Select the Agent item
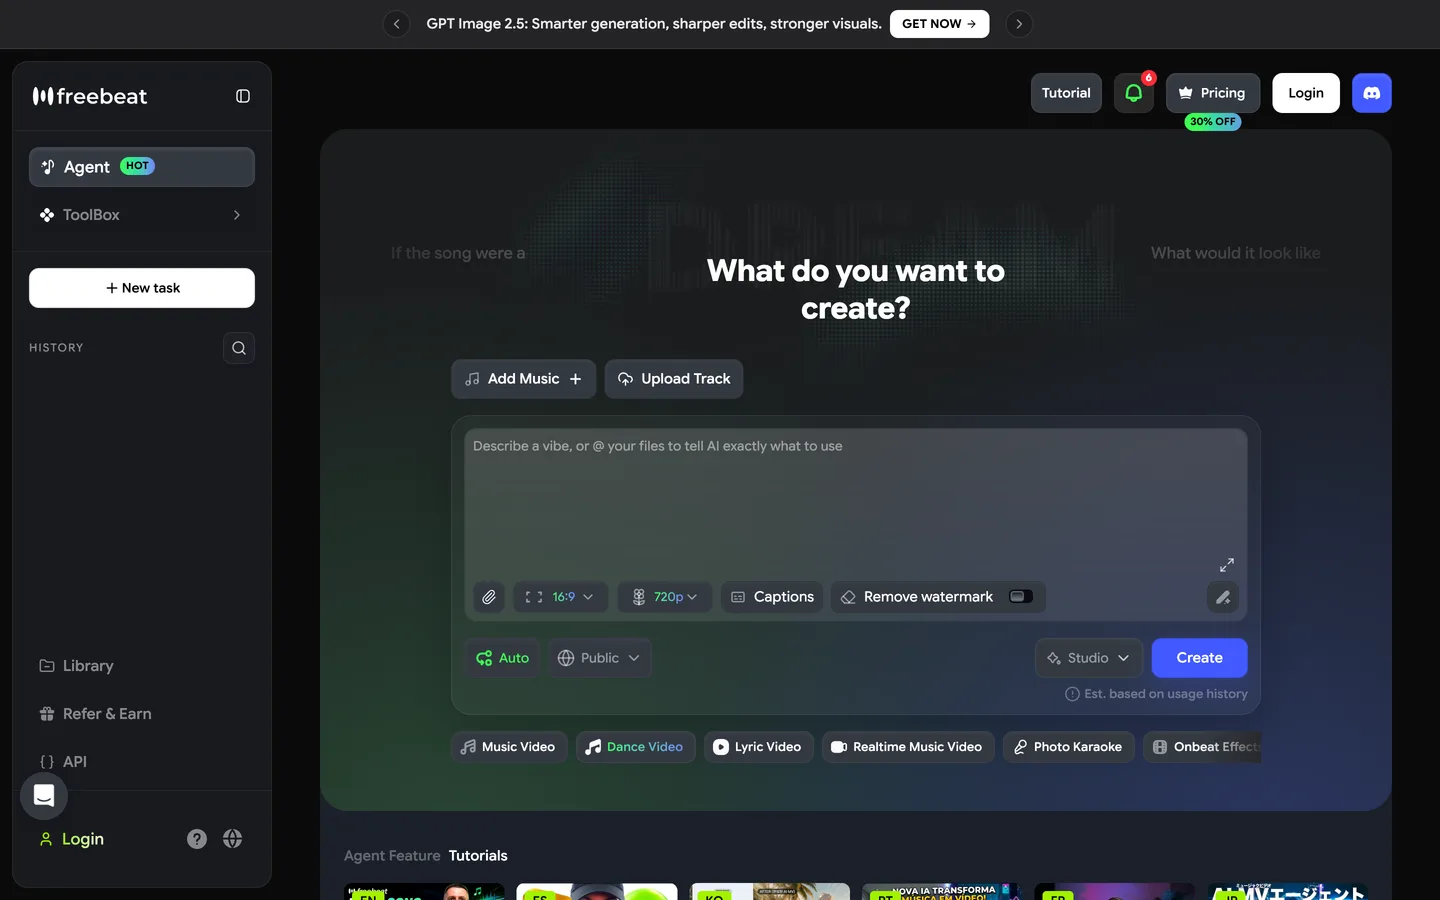1440x900 pixels. click(142, 167)
